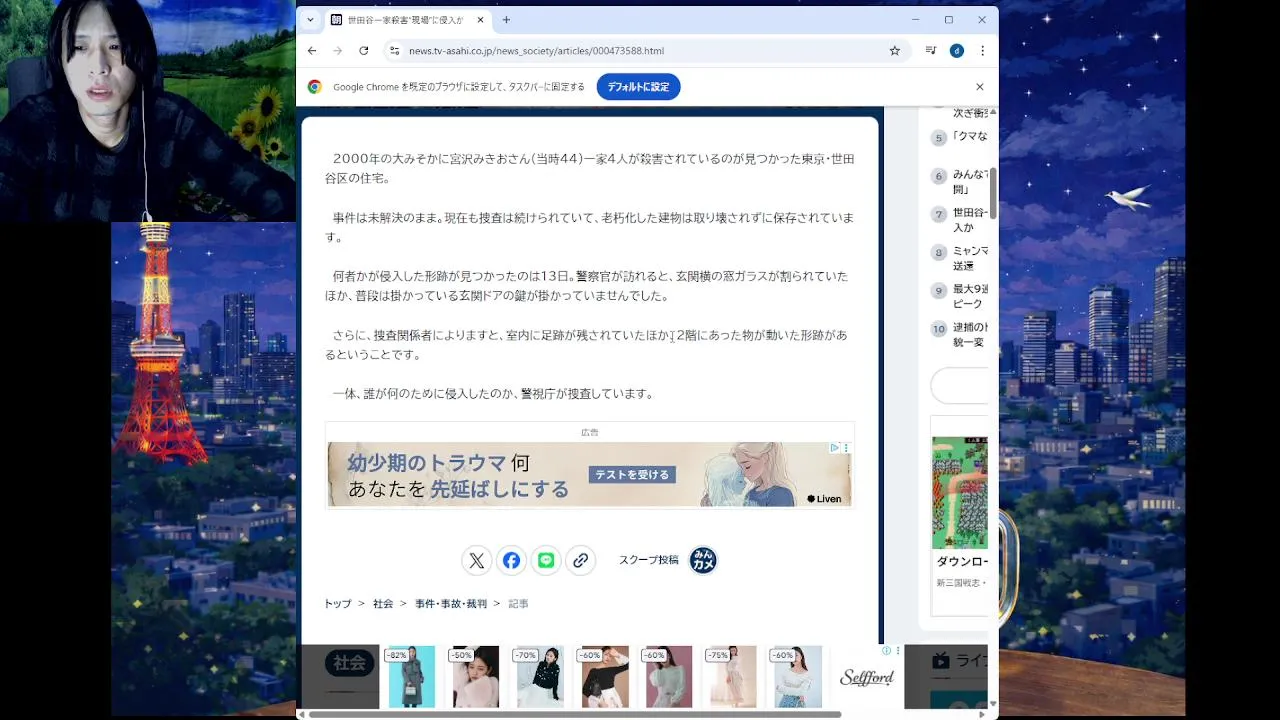This screenshot has width=1280, height=720.
Task: Open the media control icon in toolbar
Action: click(x=931, y=50)
